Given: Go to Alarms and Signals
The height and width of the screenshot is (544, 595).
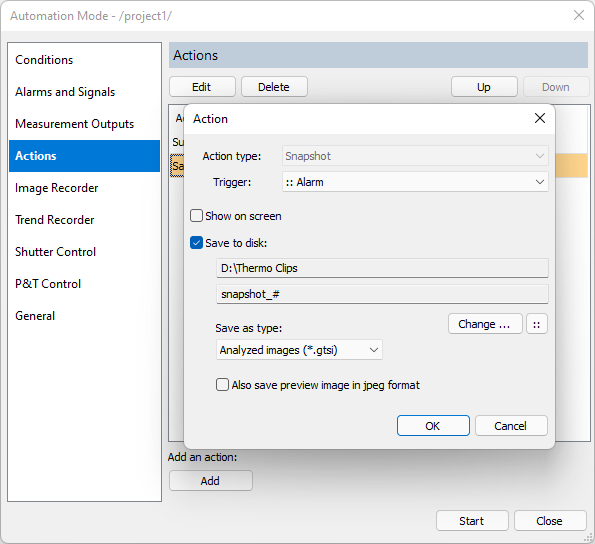Looking at the screenshot, I should coord(84,92).
